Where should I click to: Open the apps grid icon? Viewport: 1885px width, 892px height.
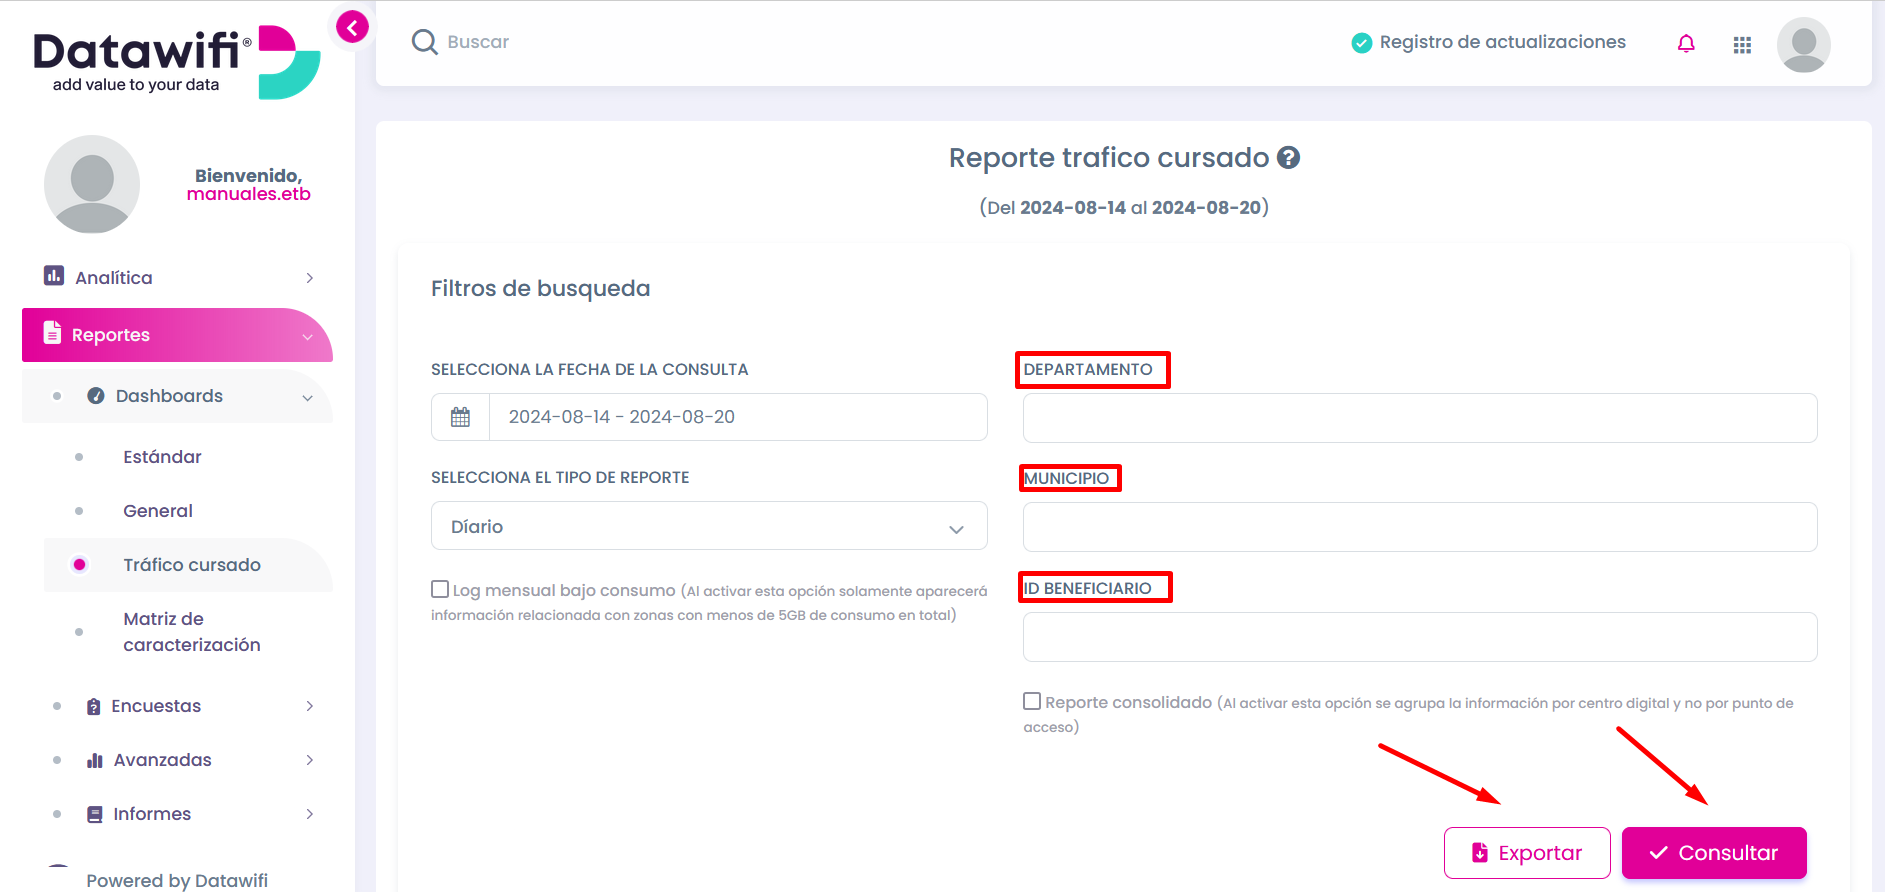(x=1742, y=45)
